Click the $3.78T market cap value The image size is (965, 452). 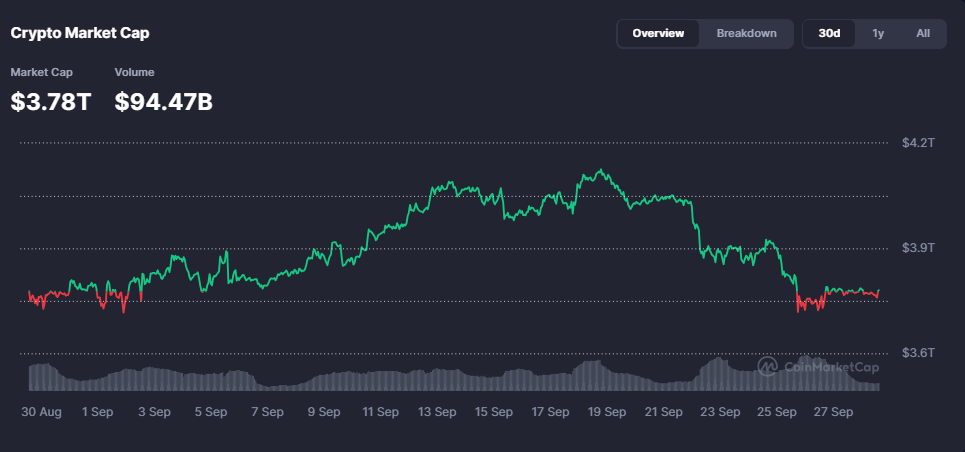[51, 102]
